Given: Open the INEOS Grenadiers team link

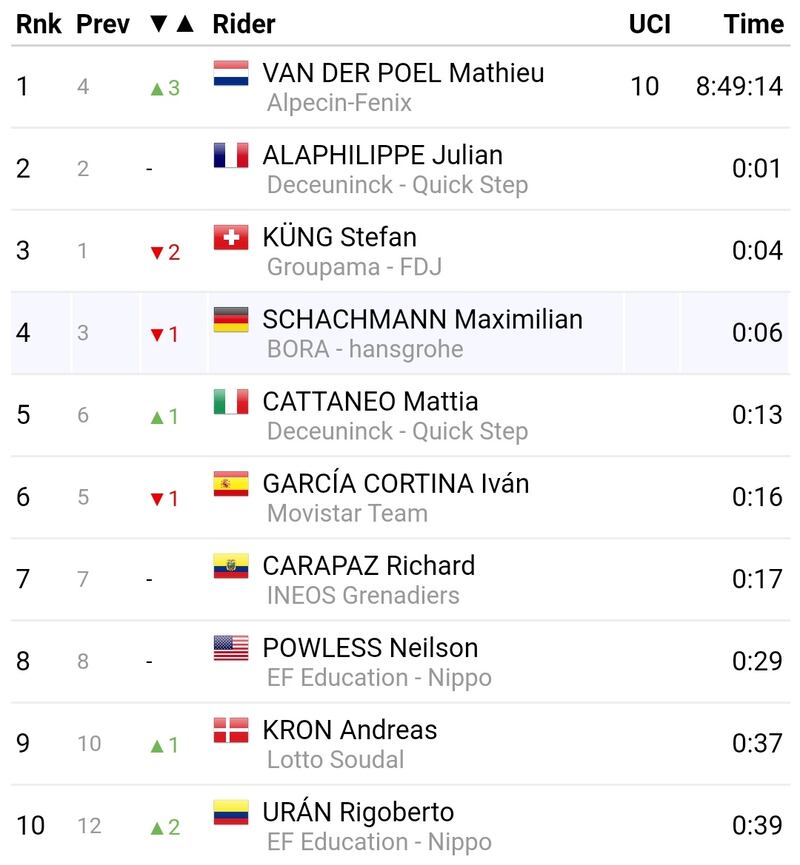Looking at the screenshot, I should [x=363, y=595].
